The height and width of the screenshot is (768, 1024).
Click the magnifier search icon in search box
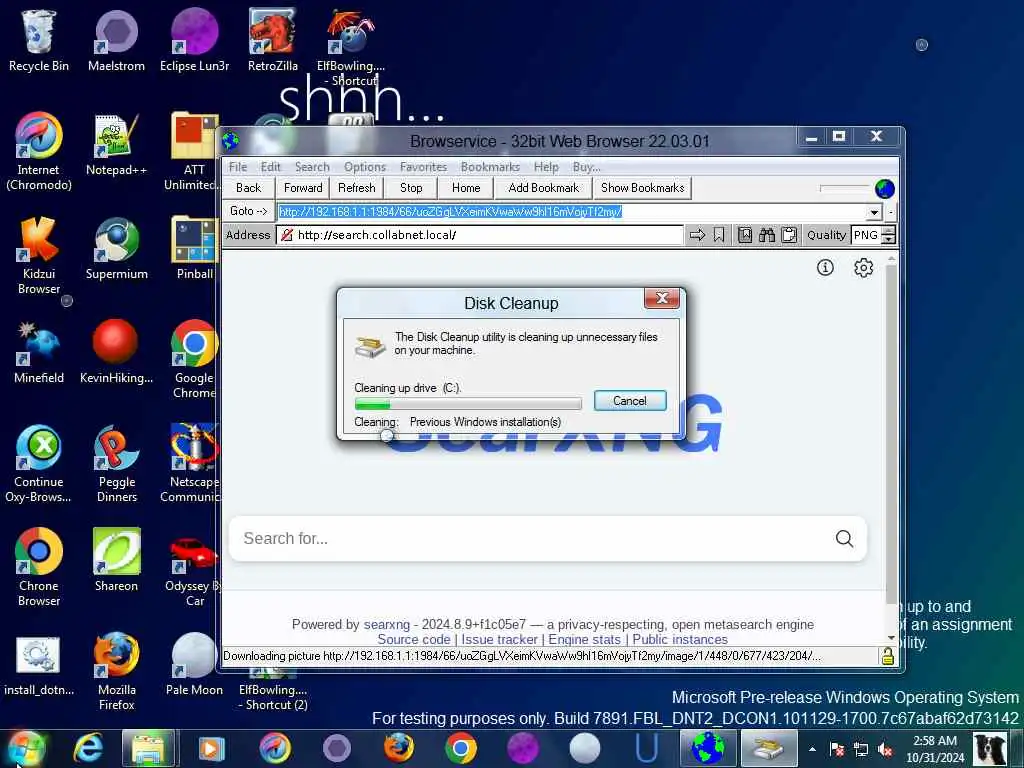pos(844,539)
